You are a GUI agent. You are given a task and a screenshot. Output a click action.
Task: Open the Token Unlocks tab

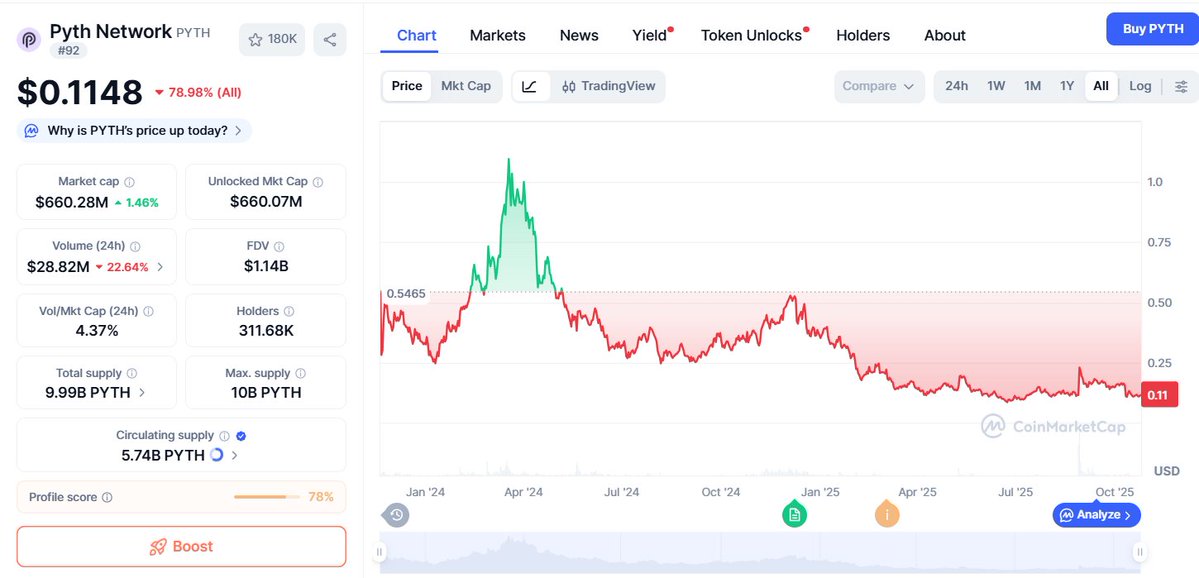point(752,35)
